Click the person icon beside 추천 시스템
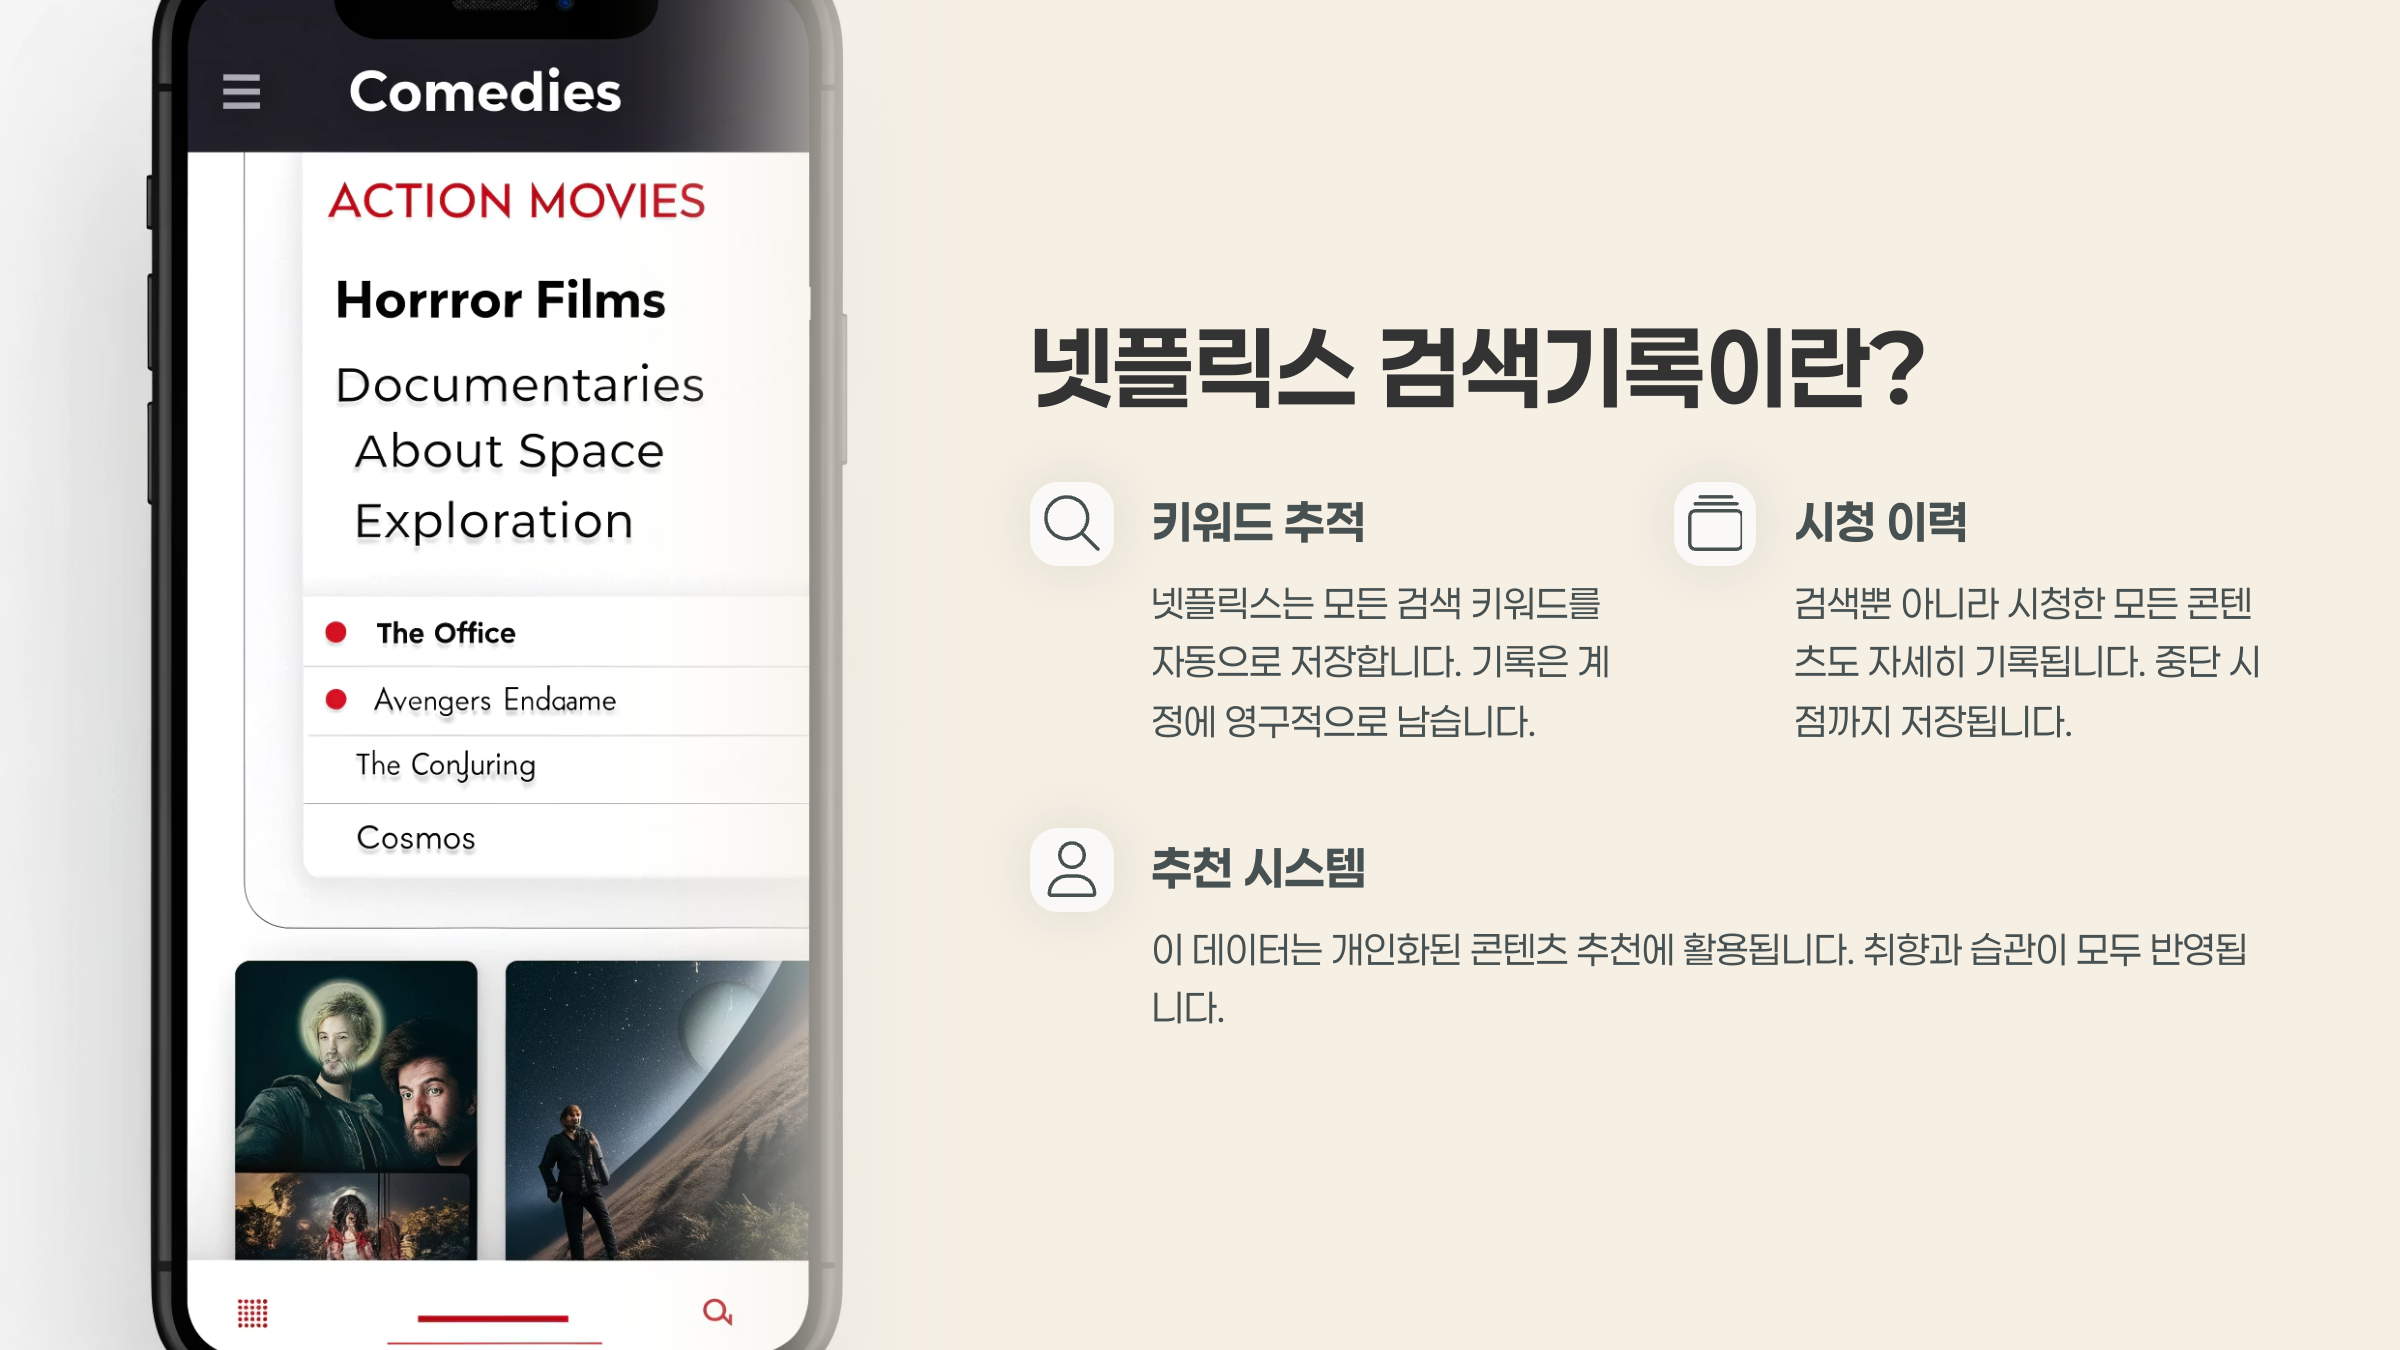 (x=1071, y=869)
